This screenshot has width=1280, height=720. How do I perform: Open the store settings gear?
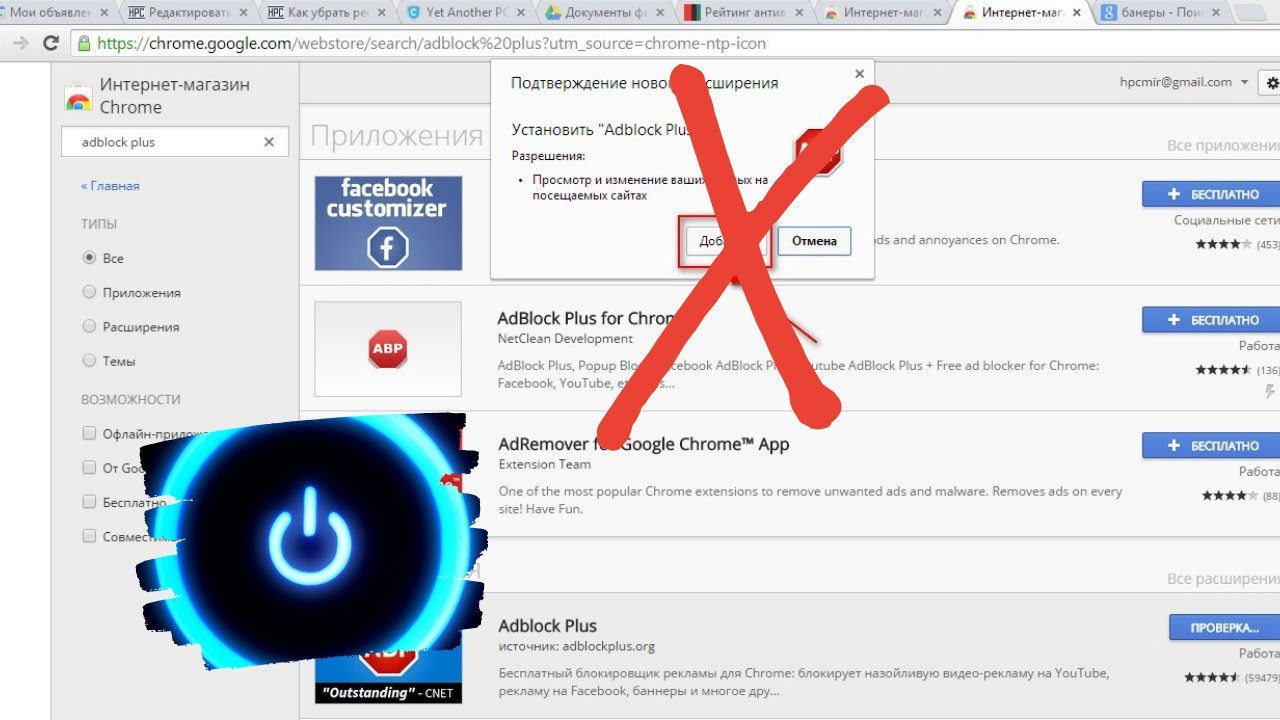click(1272, 83)
